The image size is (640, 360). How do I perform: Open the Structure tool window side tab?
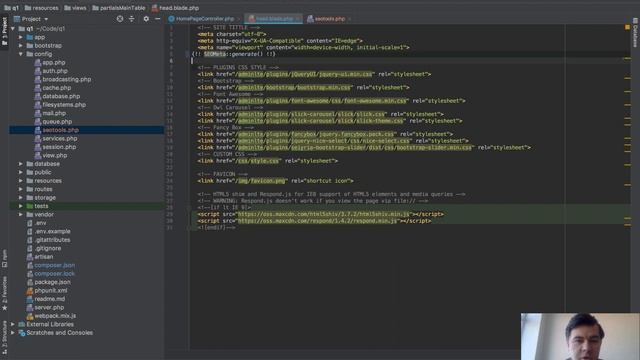click(4, 337)
